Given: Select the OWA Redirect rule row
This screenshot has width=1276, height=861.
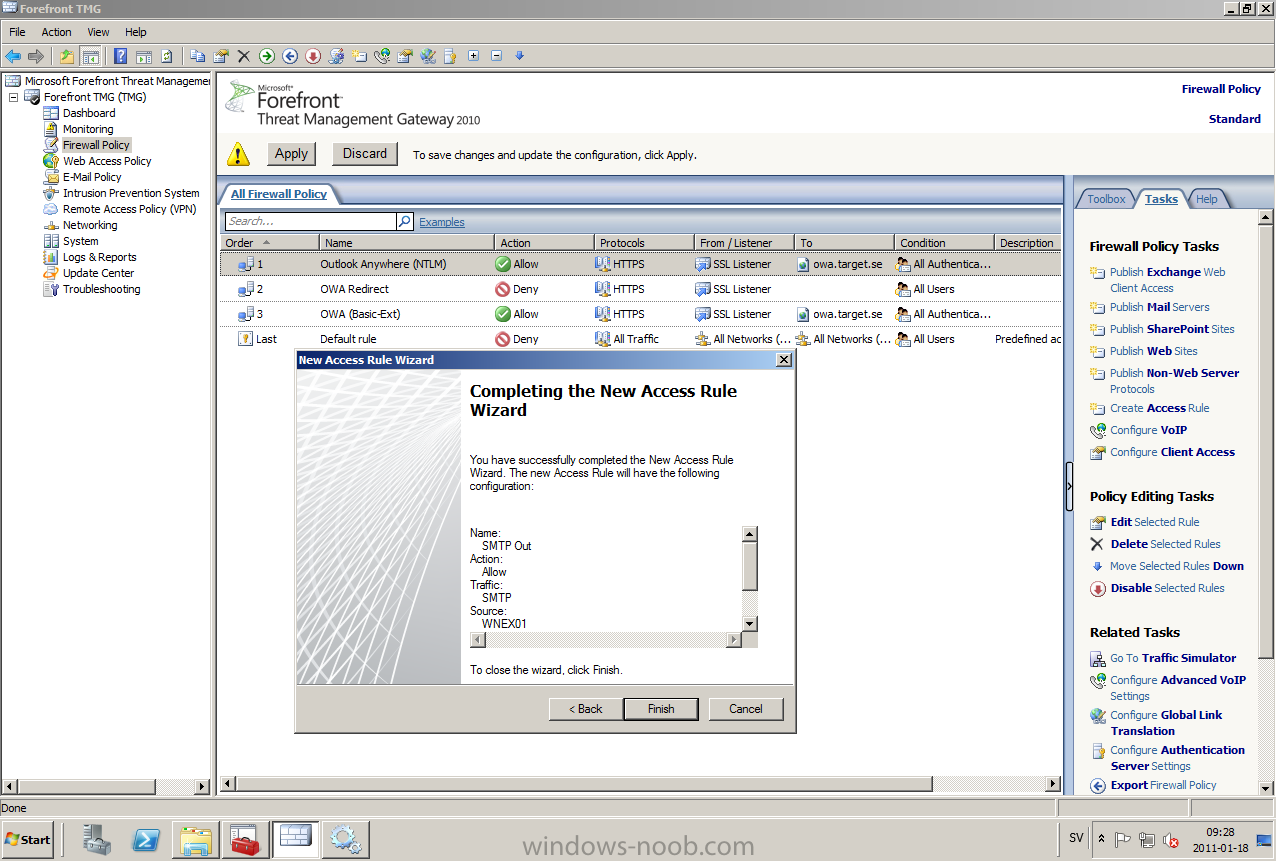Looking at the screenshot, I should click(x=640, y=289).
